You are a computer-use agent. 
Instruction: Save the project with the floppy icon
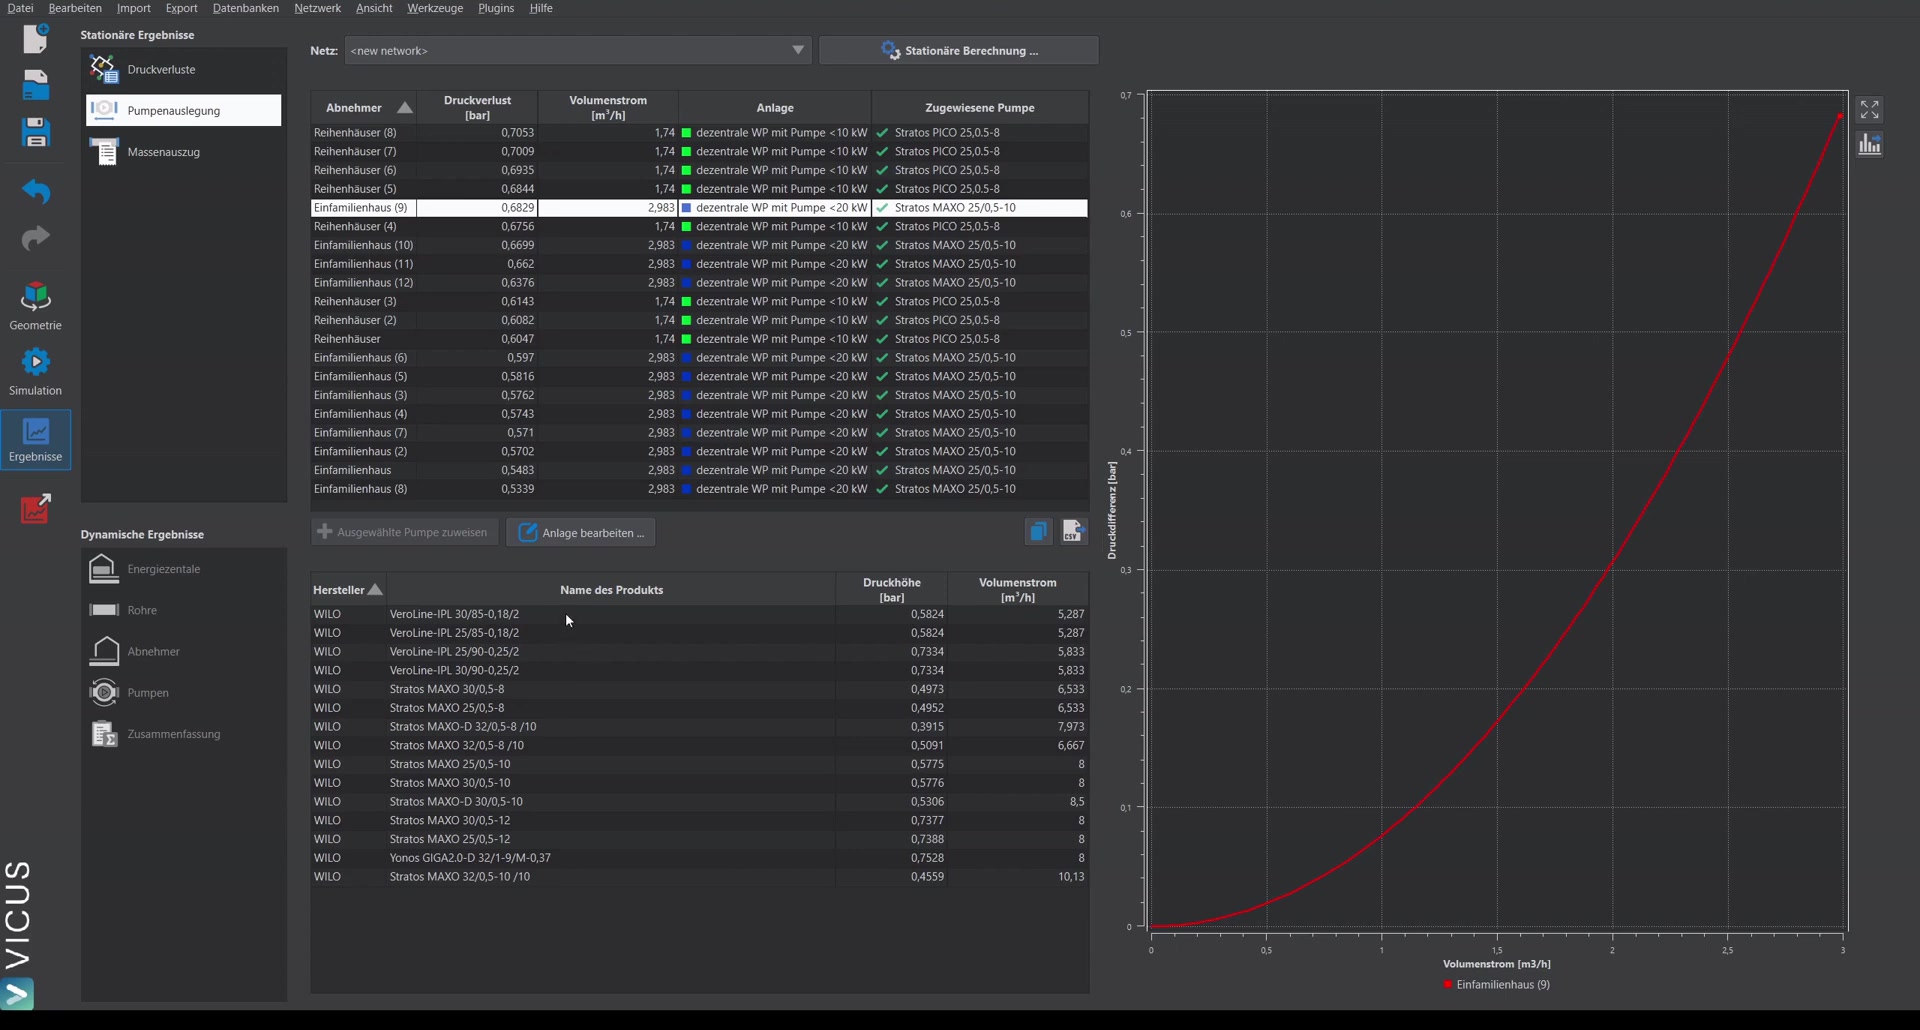coord(36,132)
